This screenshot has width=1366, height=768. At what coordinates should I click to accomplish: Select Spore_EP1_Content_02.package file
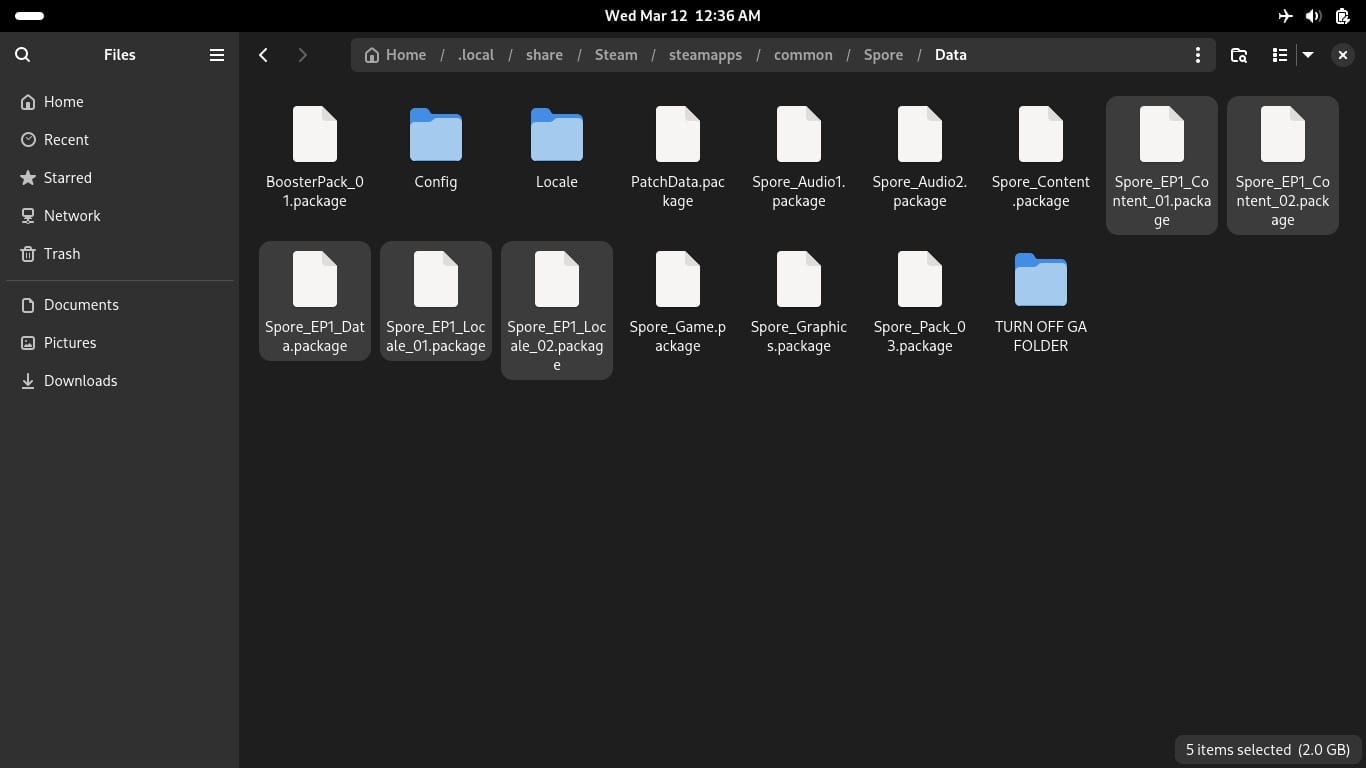[1283, 165]
